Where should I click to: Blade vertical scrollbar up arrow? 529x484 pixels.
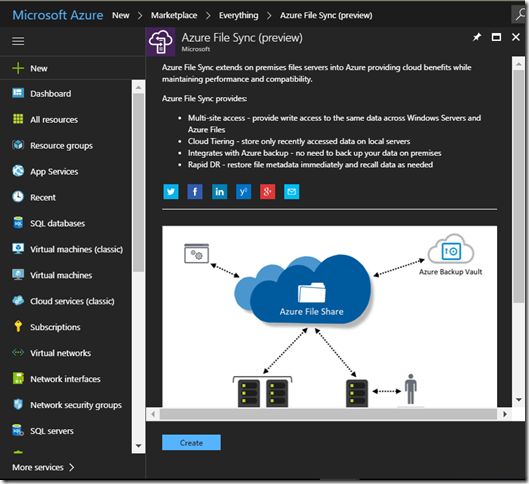point(519,64)
